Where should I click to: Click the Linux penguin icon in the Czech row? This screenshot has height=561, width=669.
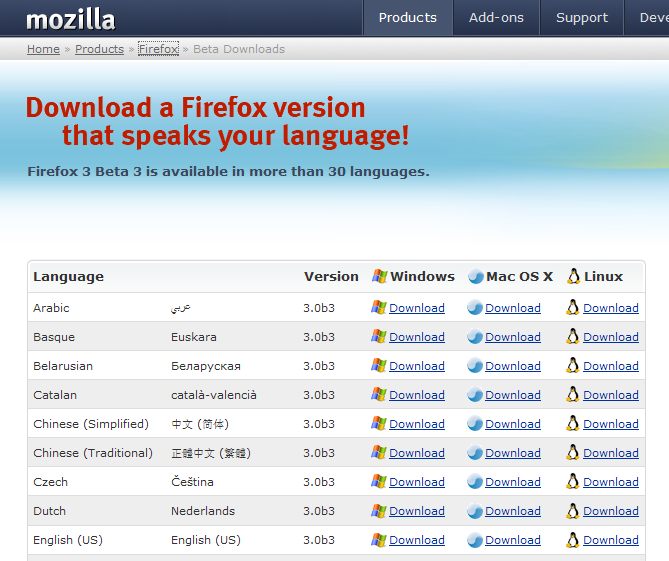pyautogui.click(x=573, y=481)
